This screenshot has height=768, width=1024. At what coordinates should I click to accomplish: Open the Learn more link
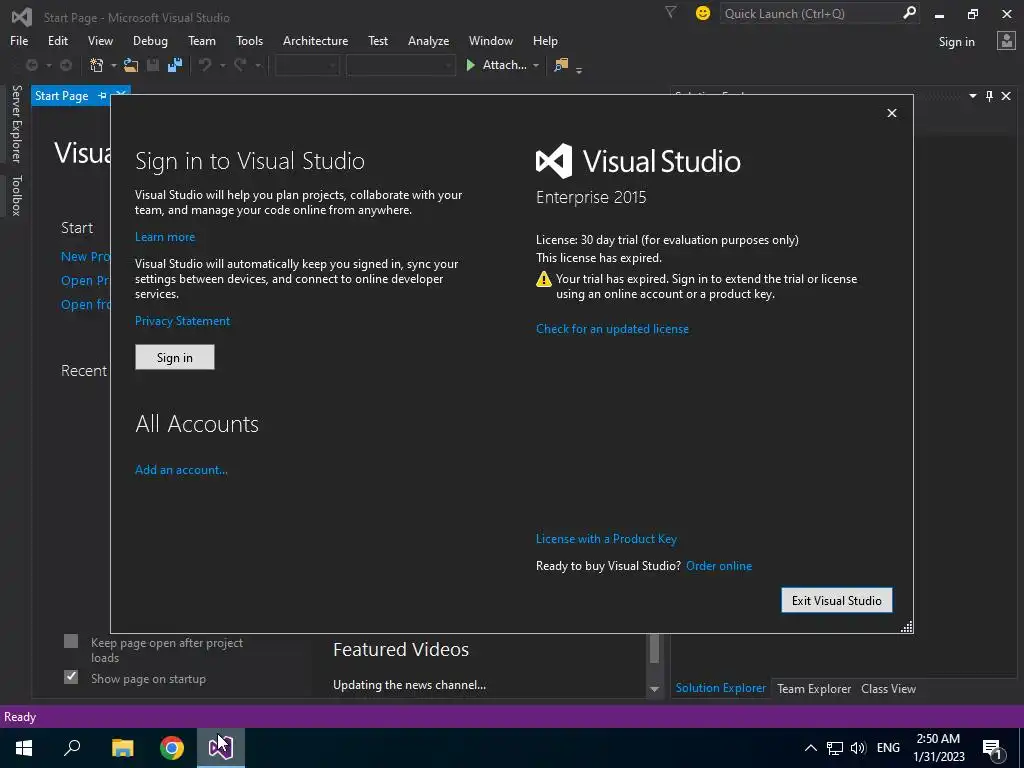165,236
